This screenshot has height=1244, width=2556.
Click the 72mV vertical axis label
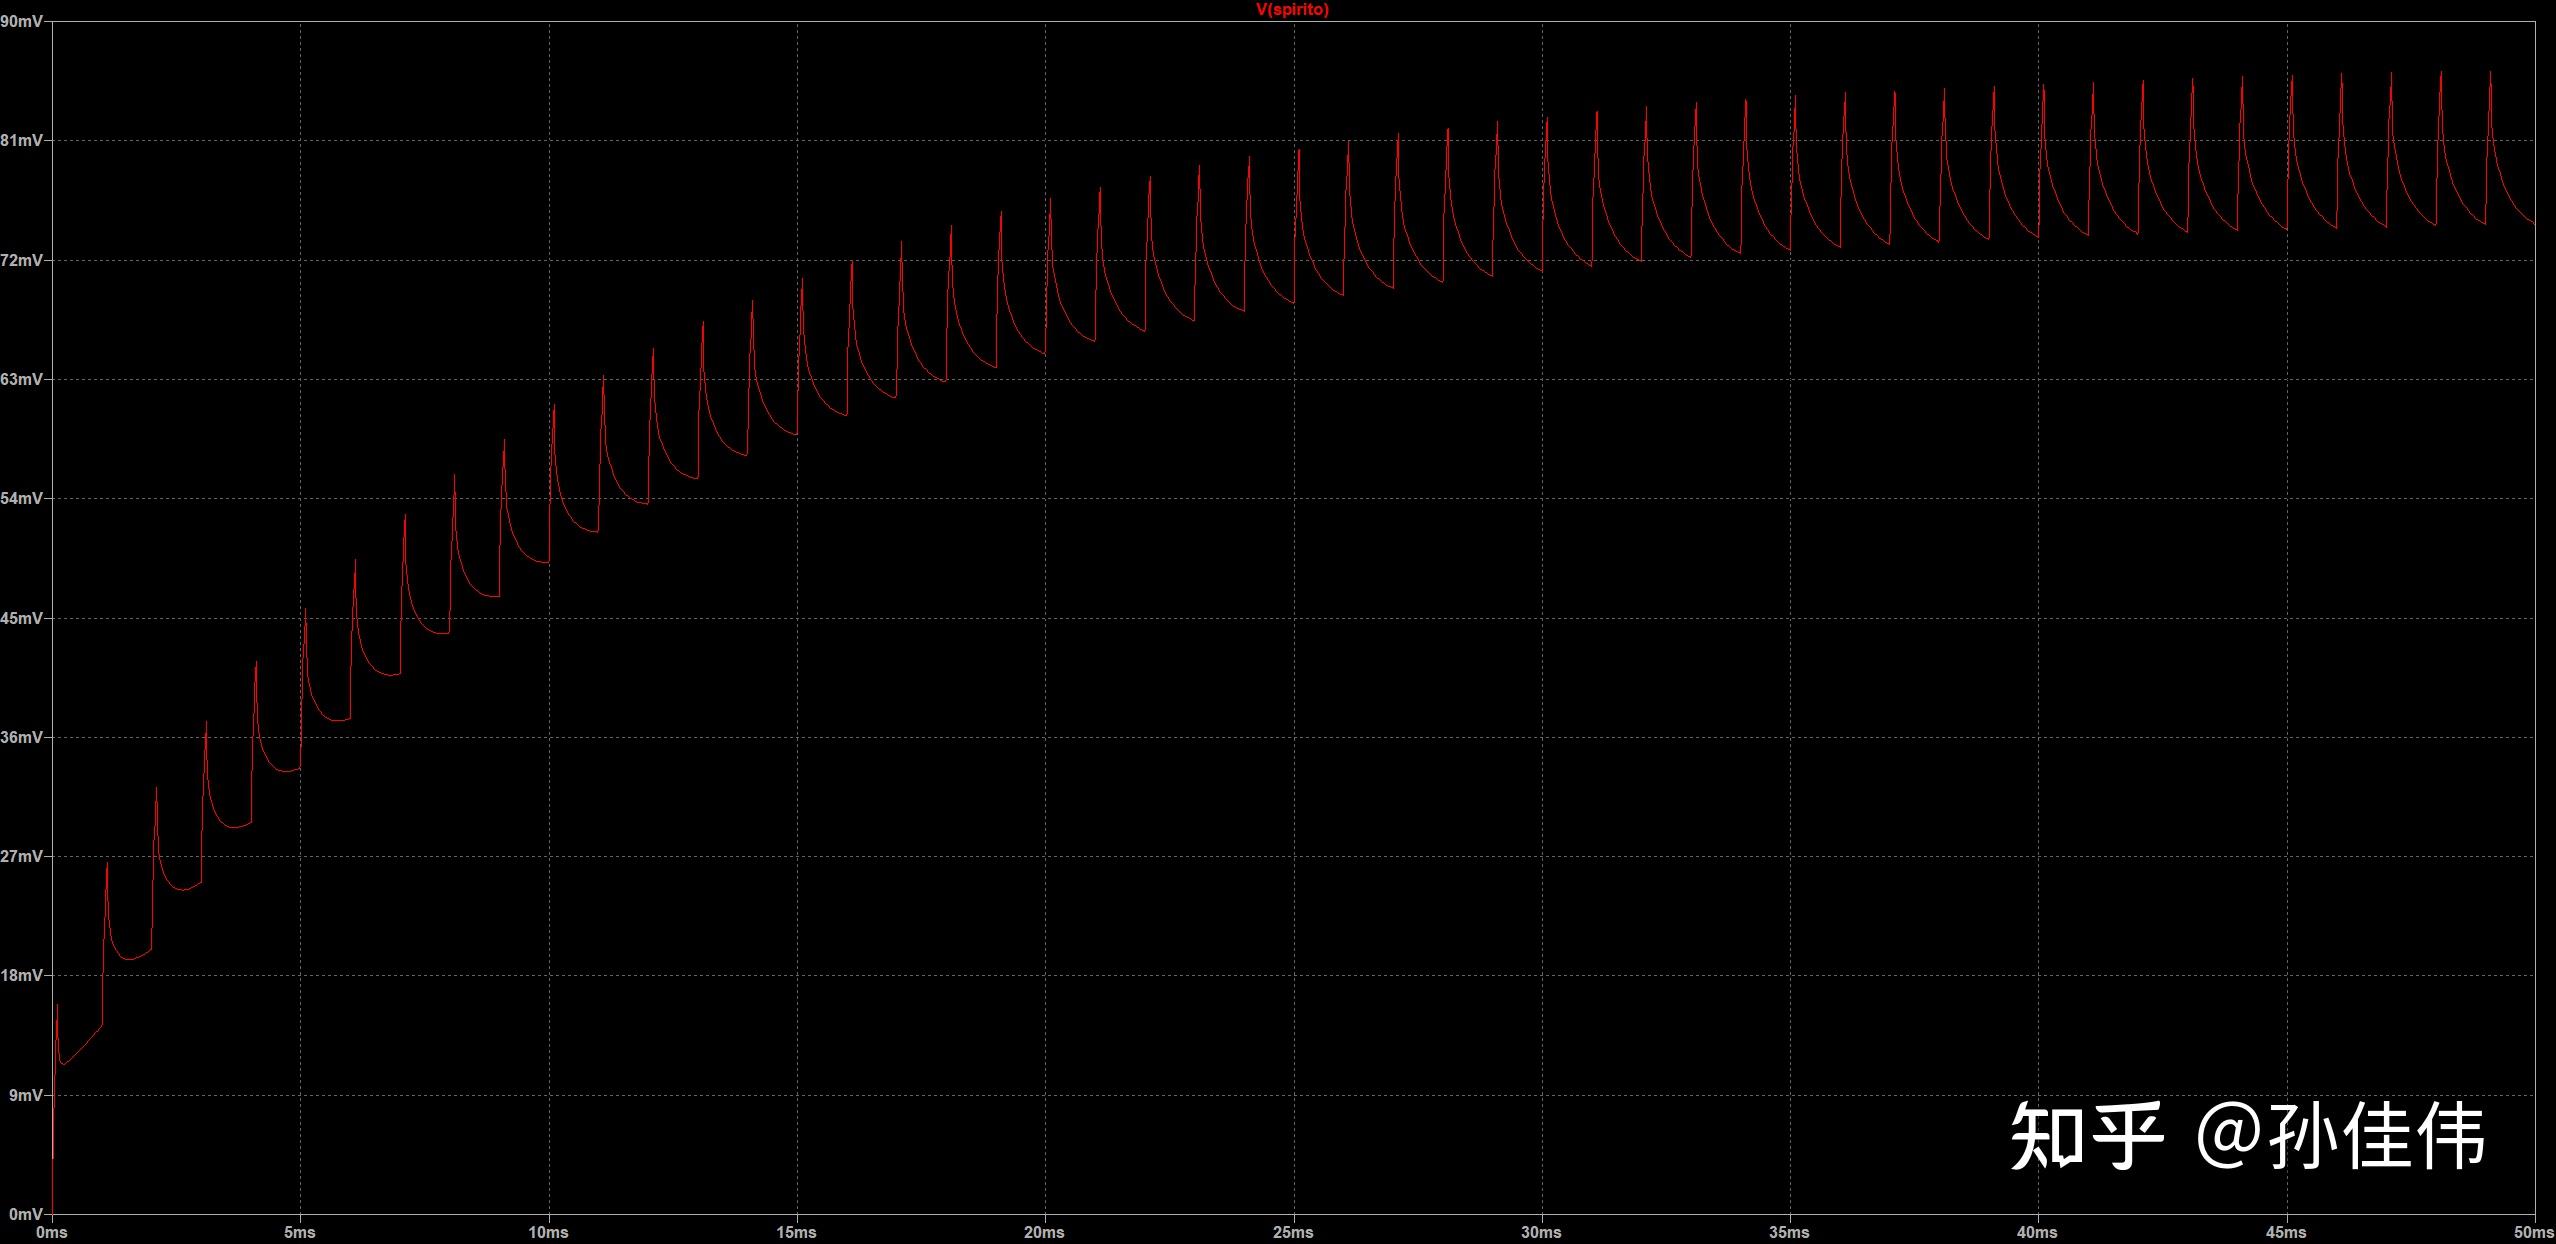pos(21,260)
